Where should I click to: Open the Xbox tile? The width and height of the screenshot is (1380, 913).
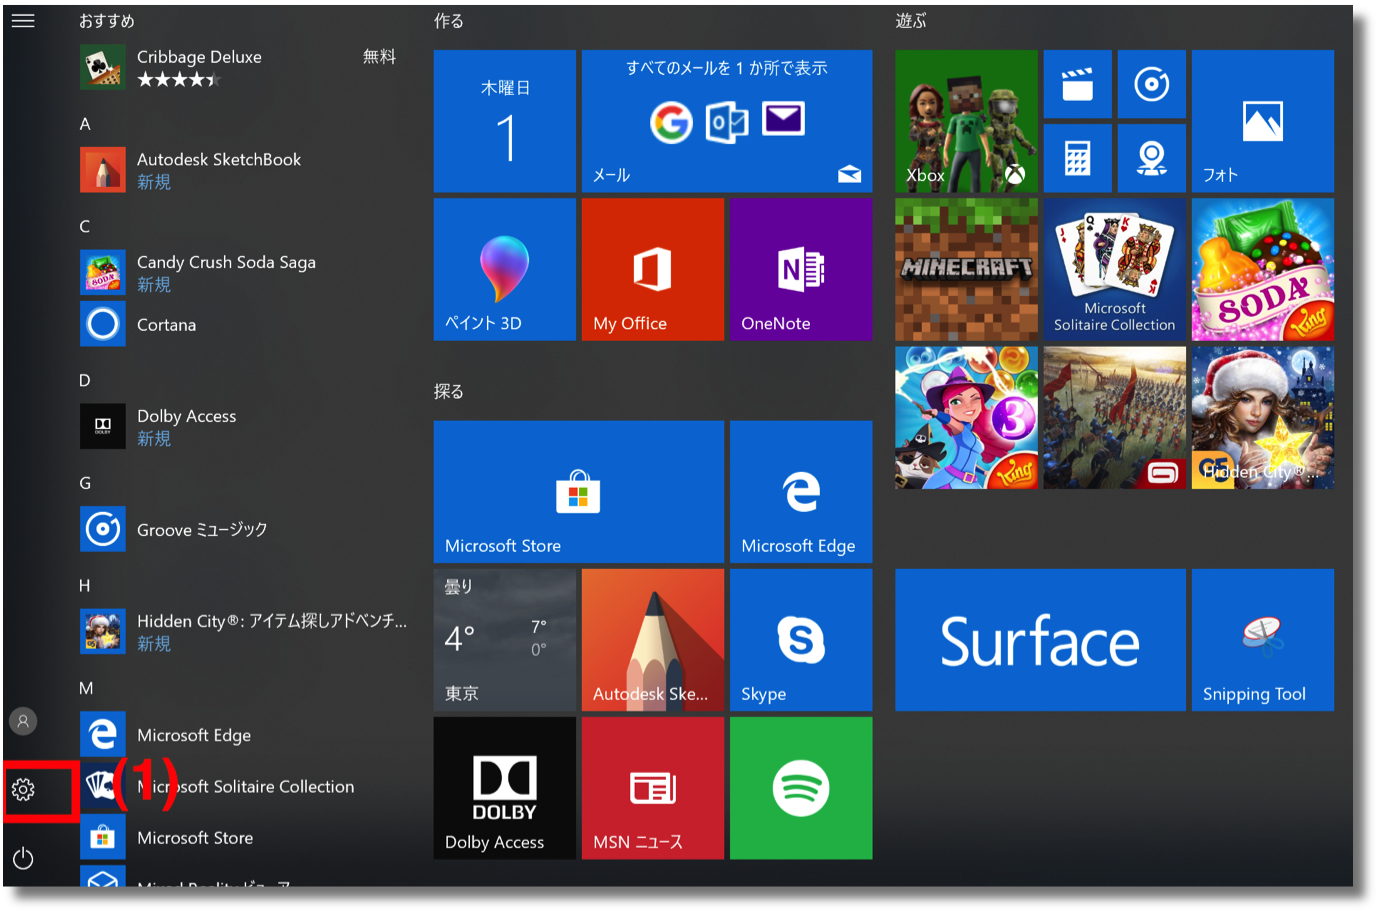[x=966, y=121]
